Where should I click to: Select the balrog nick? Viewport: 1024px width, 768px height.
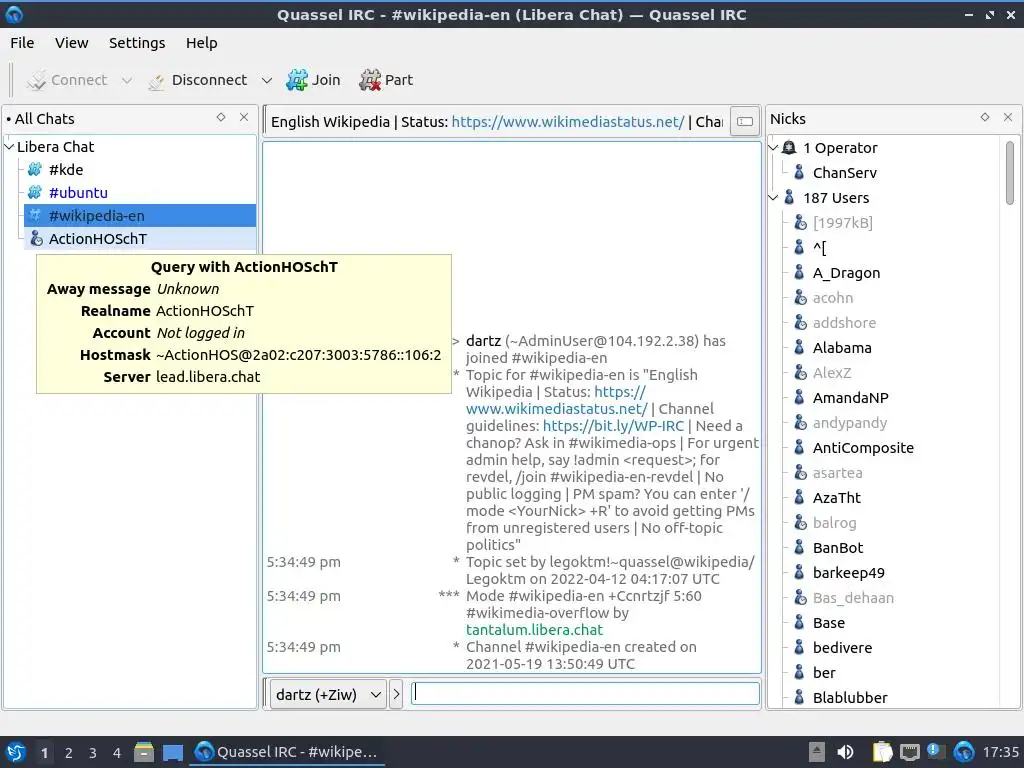[x=834, y=523]
